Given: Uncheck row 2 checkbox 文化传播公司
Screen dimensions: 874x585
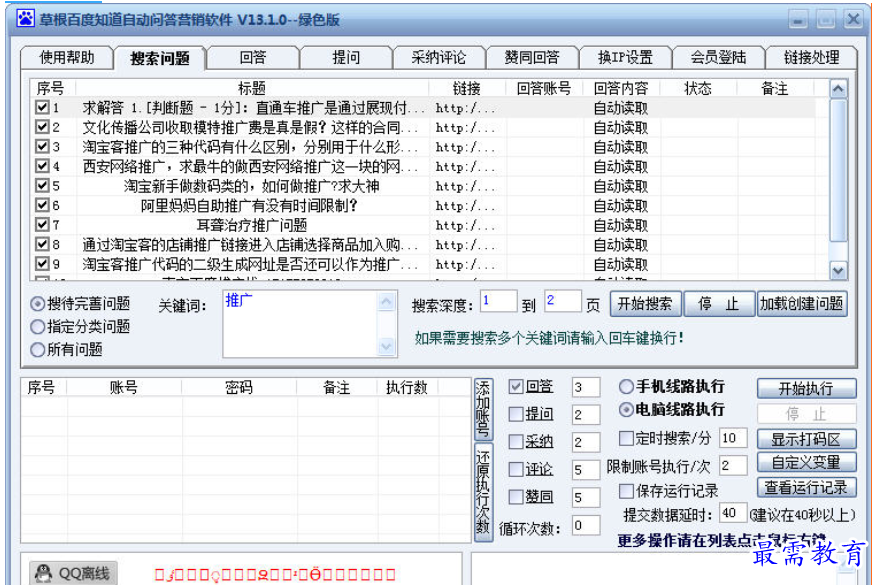Looking at the screenshot, I should click(42, 126).
